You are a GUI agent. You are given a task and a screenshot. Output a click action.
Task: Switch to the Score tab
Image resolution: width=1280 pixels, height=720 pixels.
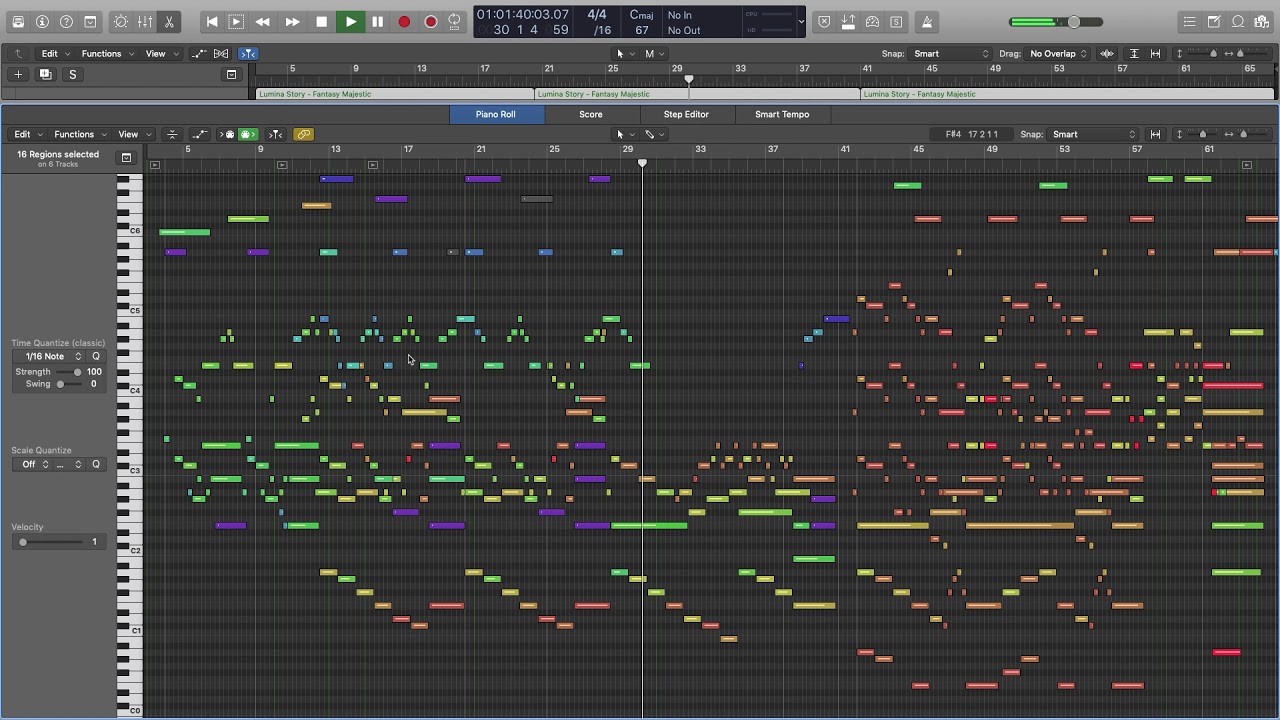[591, 114]
